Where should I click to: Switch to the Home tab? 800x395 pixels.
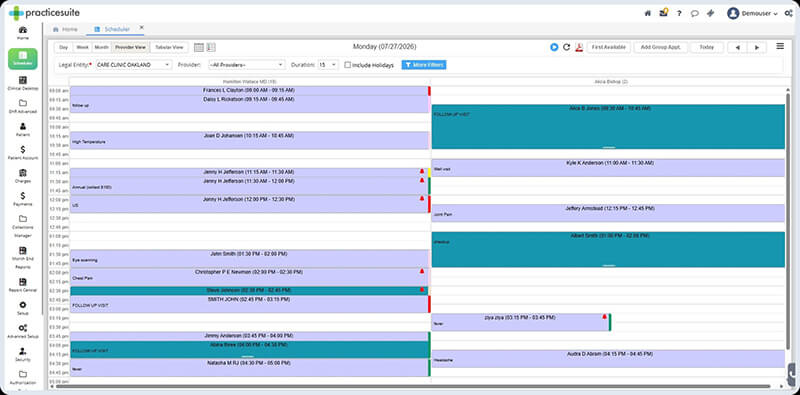pos(65,29)
